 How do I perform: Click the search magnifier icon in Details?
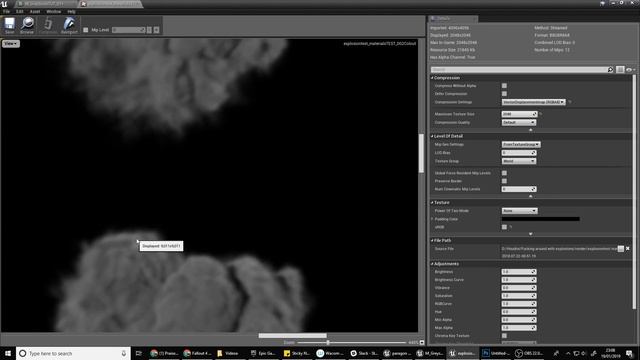point(611,70)
